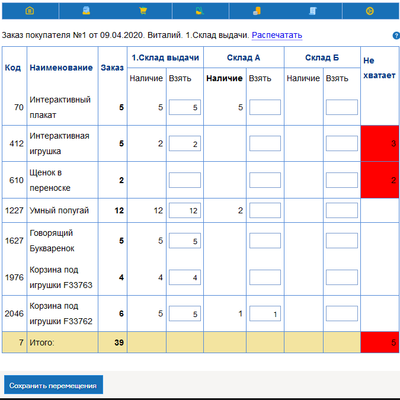Viewport: 400px width, 400px height.
Task: Click the cash register icon in toolbar
Action: point(86,11)
